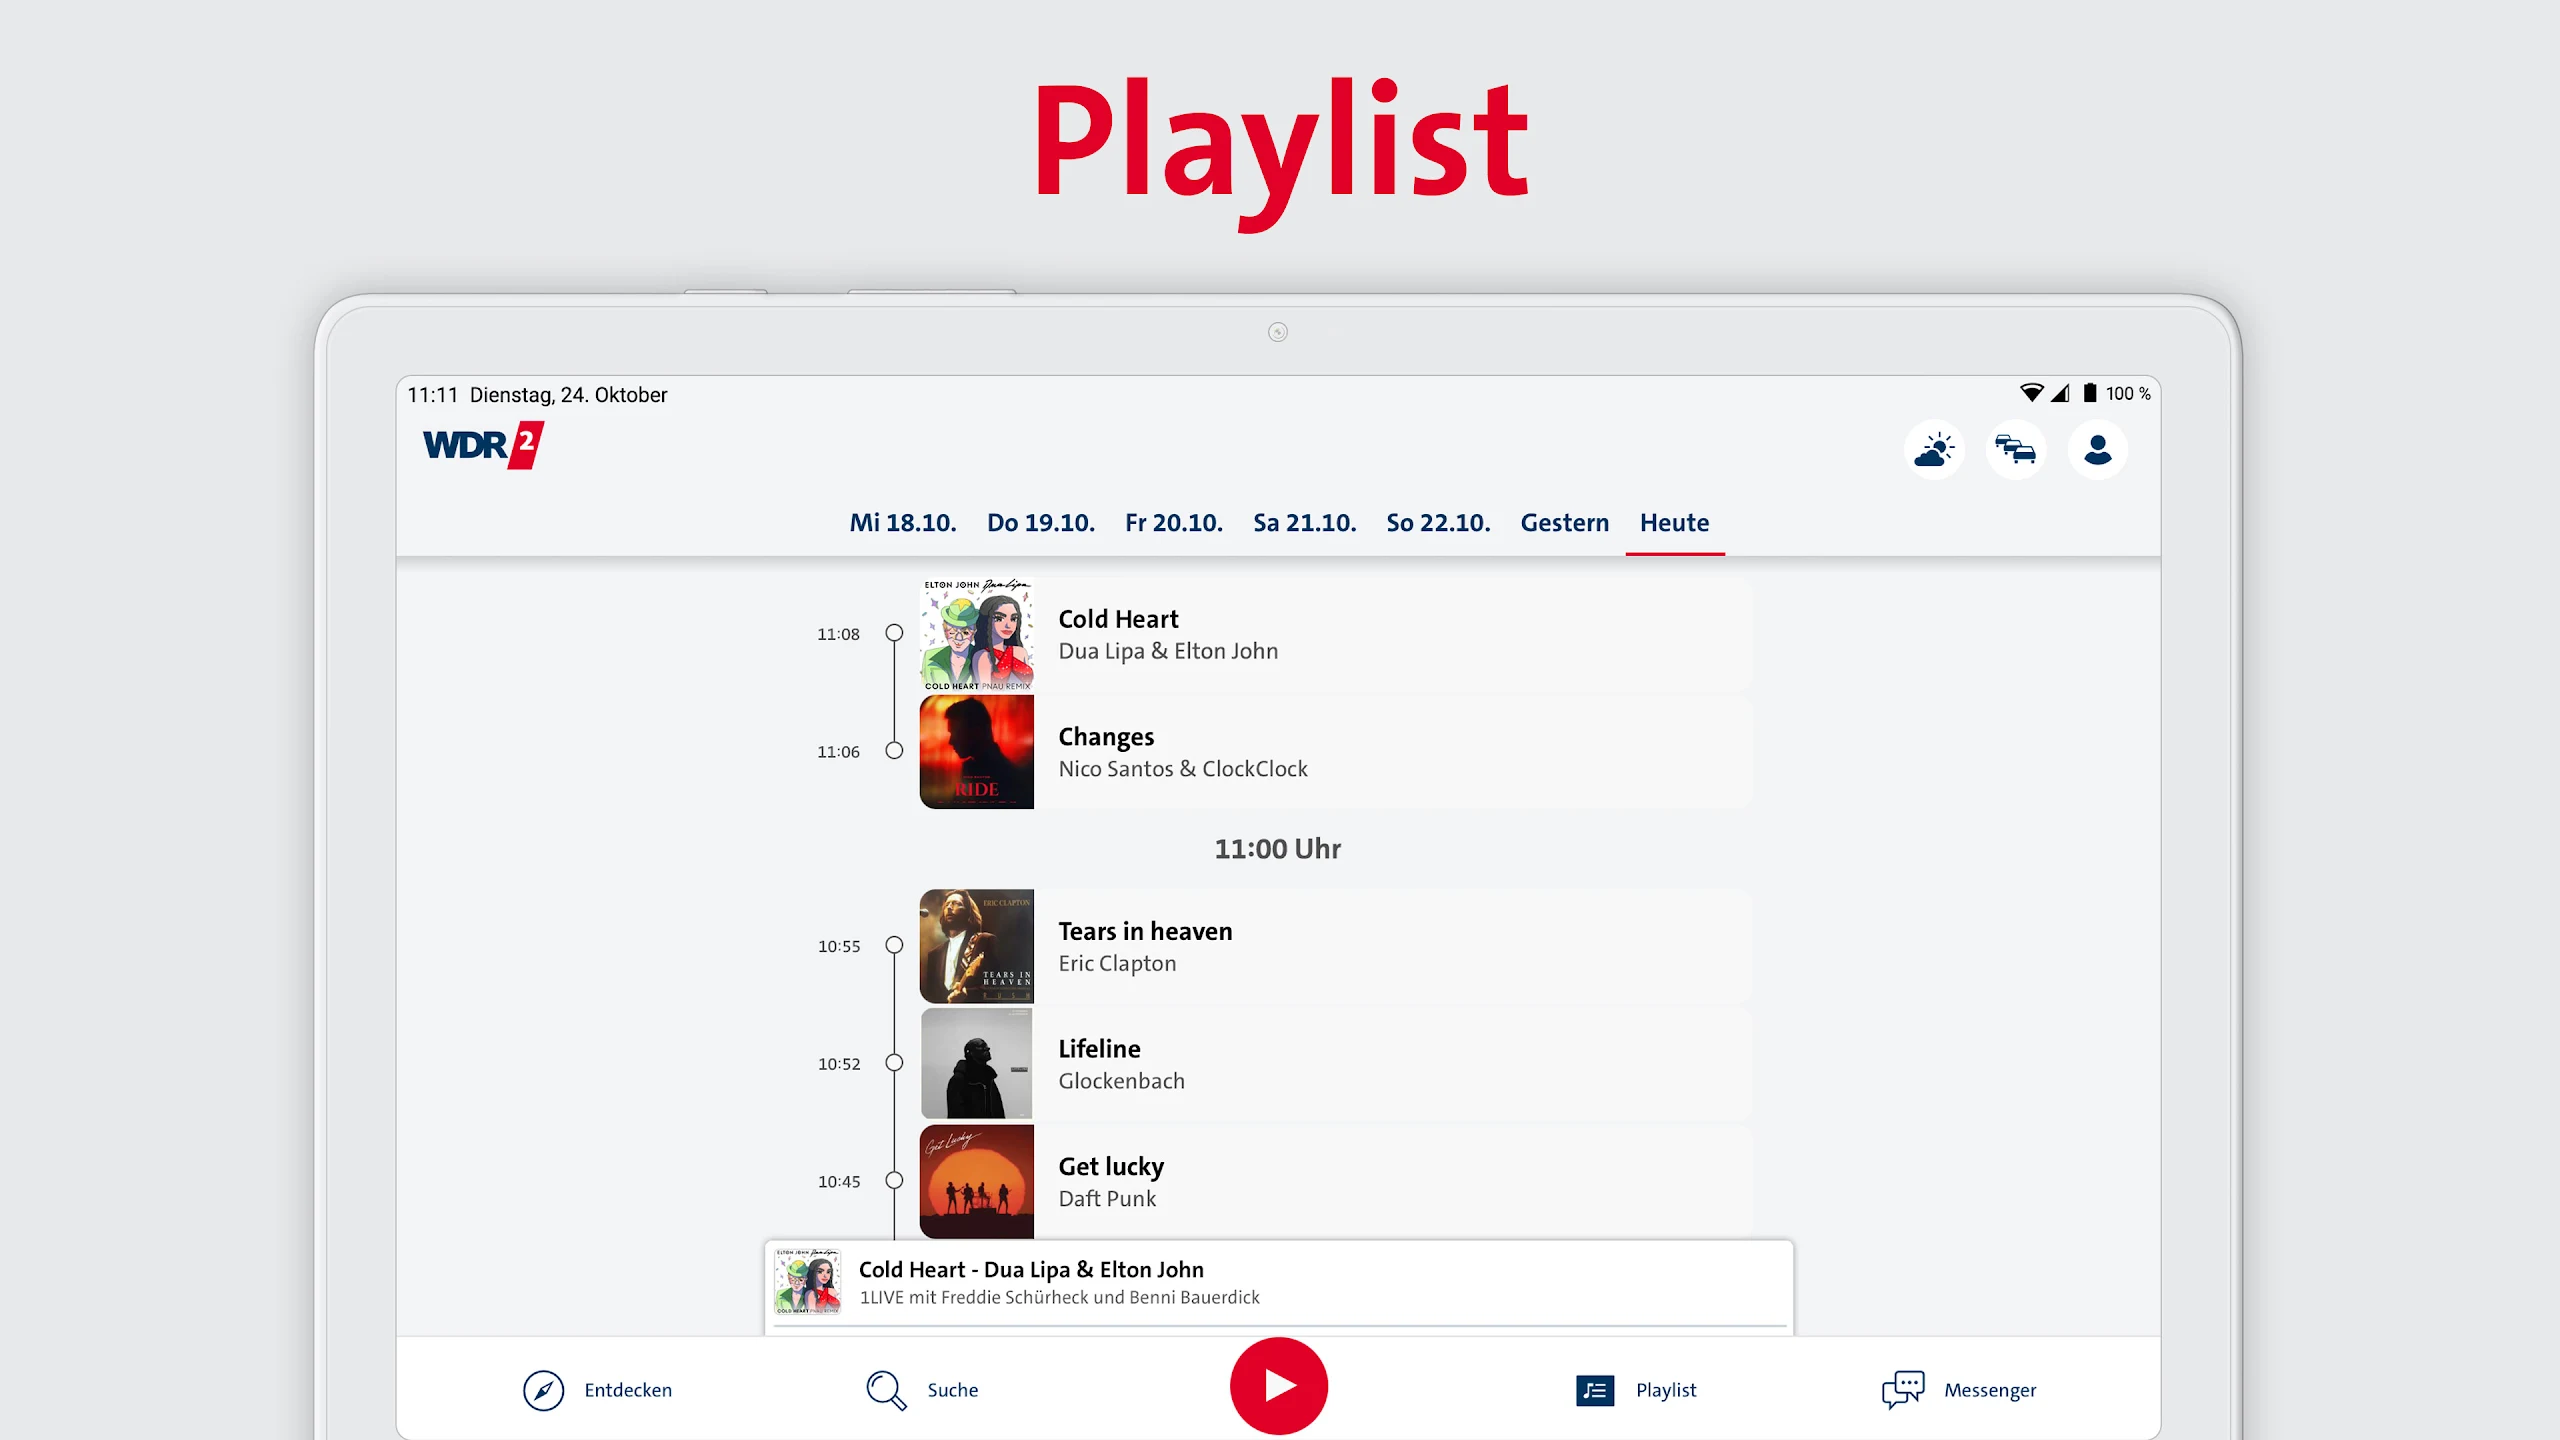Tap the Changes song title

point(1106,737)
